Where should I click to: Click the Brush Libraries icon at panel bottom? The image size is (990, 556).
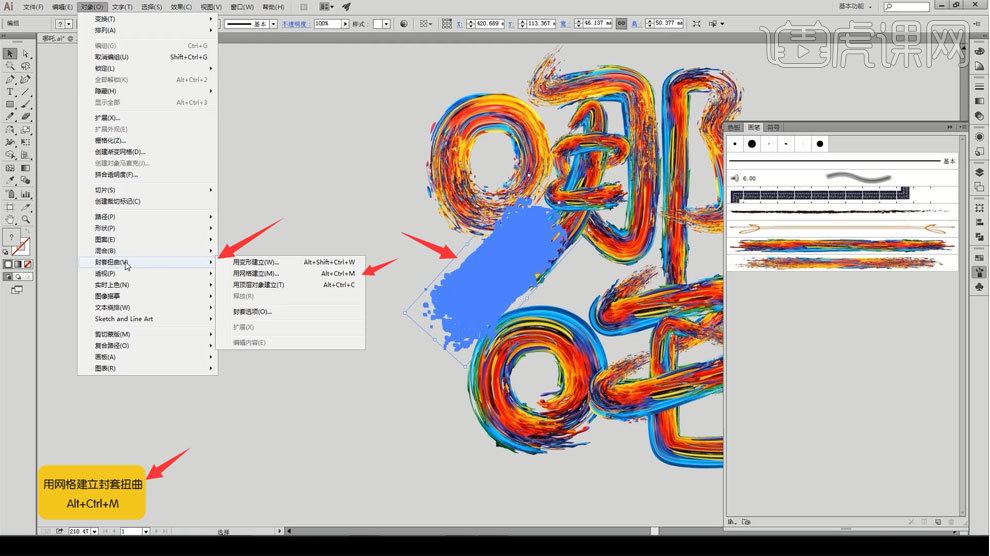click(x=733, y=521)
